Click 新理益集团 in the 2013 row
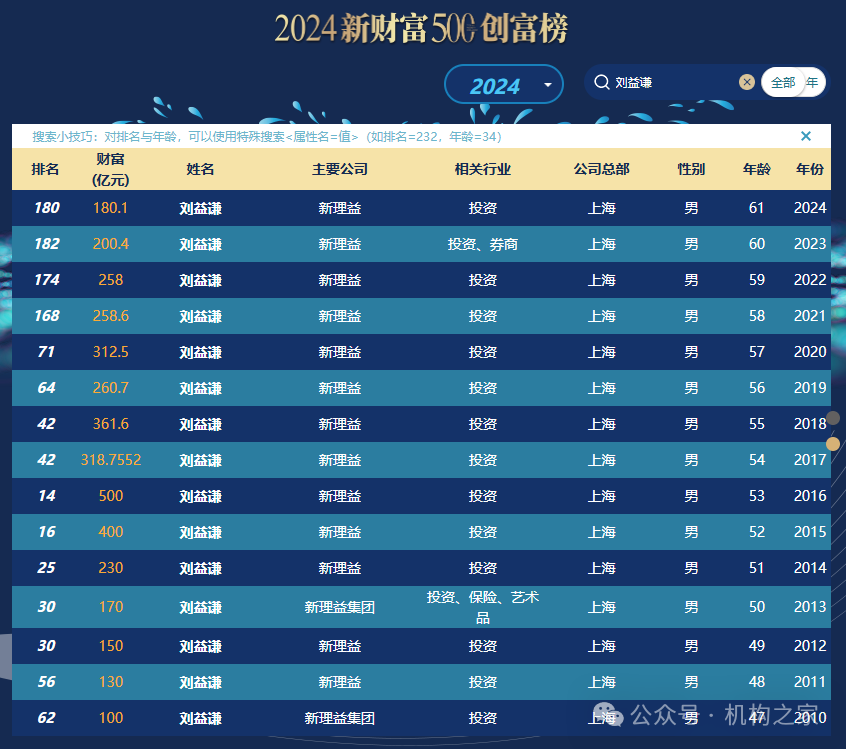Viewport: 846px width, 749px height. coord(340,608)
